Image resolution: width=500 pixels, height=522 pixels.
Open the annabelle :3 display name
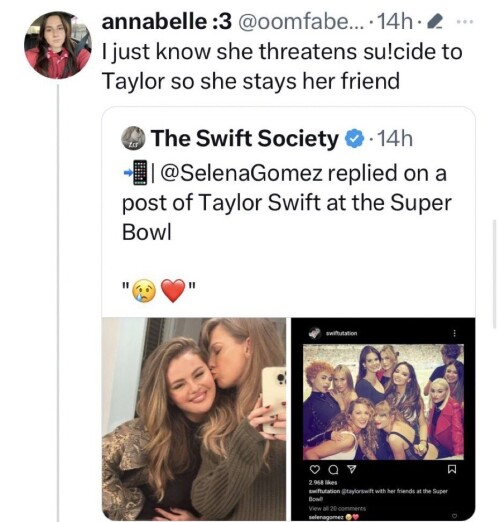pyautogui.click(x=166, y=22)
